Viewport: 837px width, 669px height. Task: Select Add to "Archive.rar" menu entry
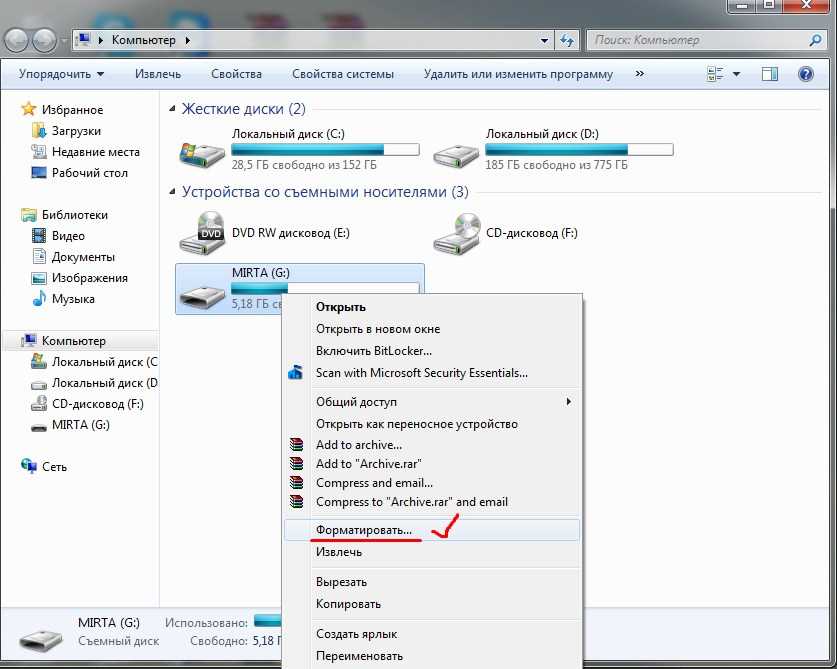[368, 464]
